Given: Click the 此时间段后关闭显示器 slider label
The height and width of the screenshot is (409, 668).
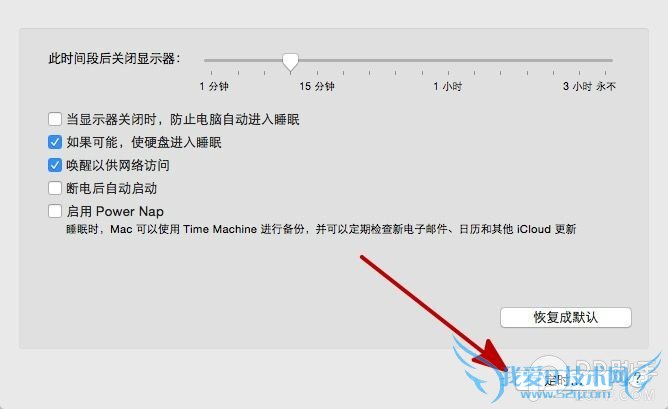Looking at the screenshot, I should coord(114,58).
